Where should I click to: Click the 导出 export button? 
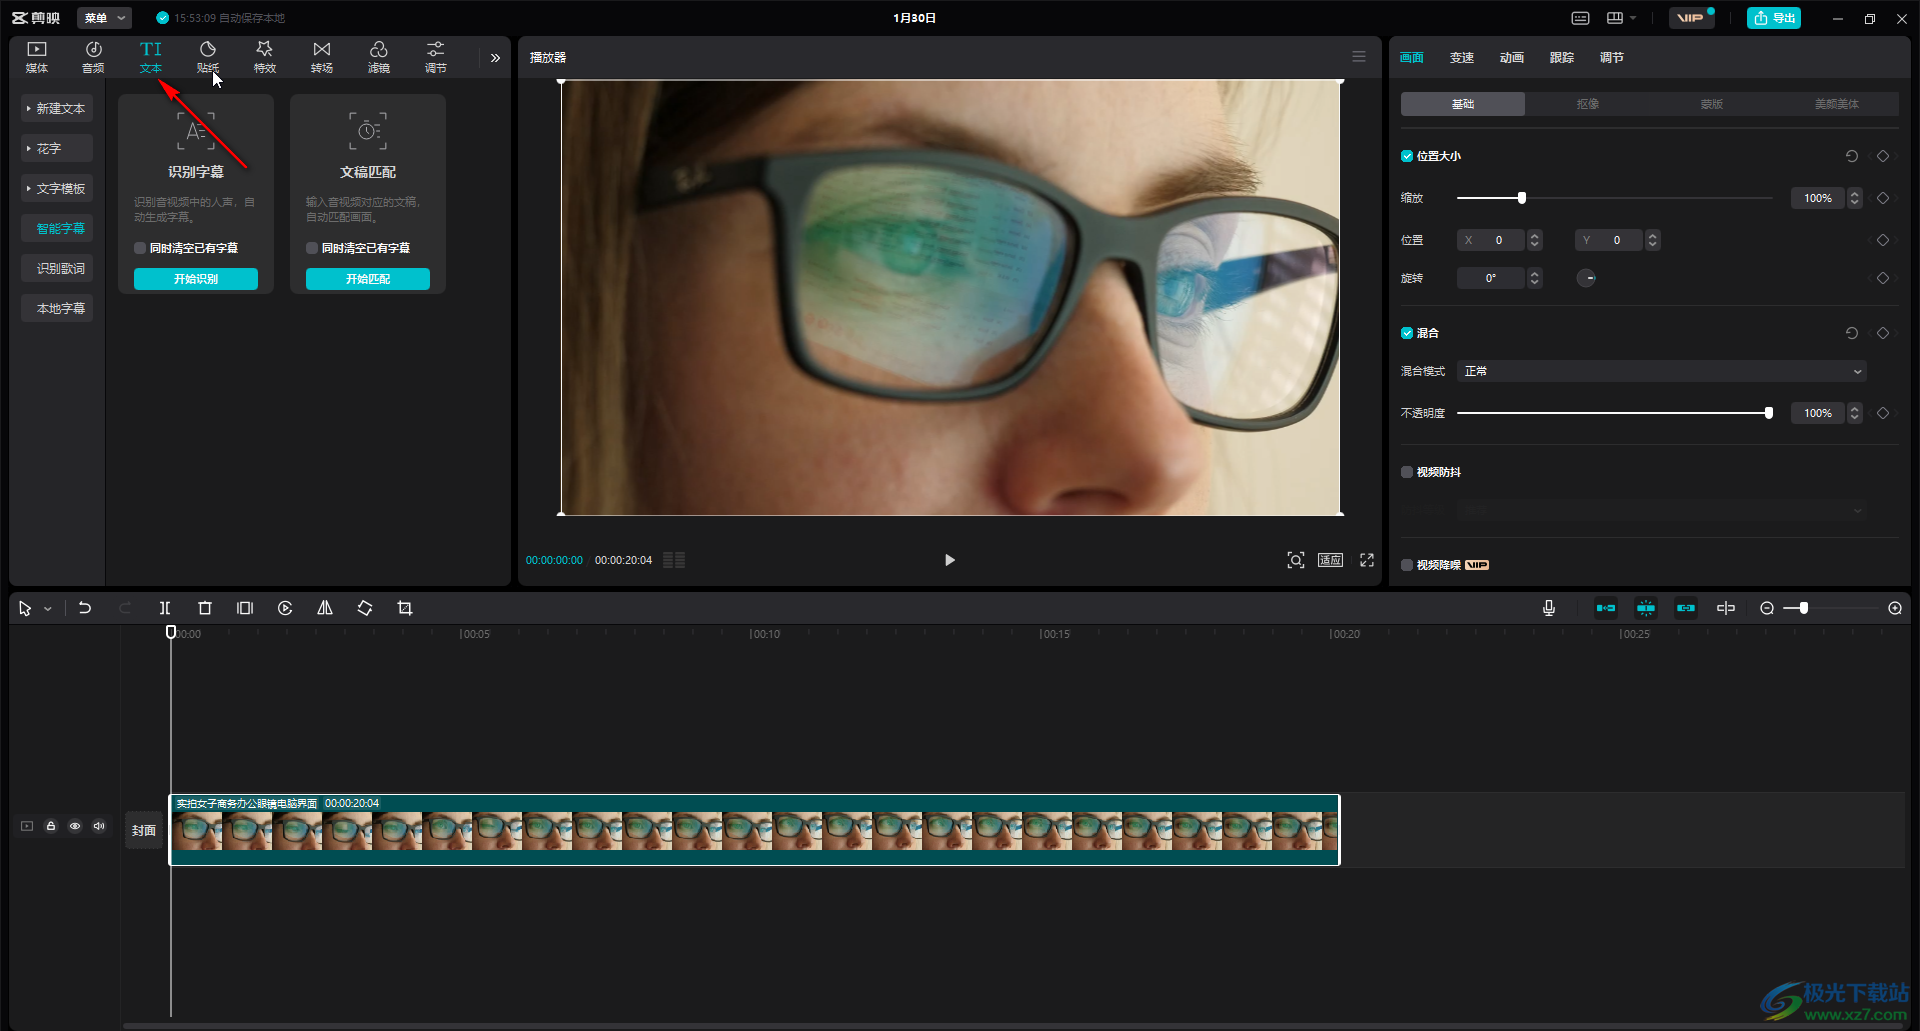1774,18
